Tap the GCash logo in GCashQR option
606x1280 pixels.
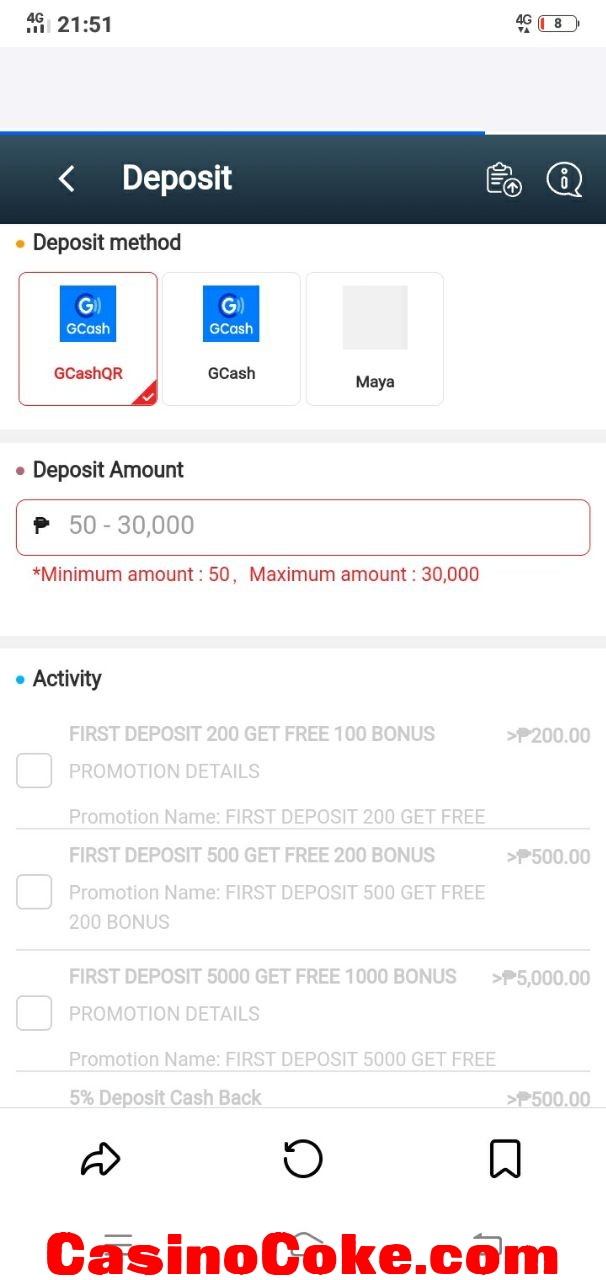88,314
